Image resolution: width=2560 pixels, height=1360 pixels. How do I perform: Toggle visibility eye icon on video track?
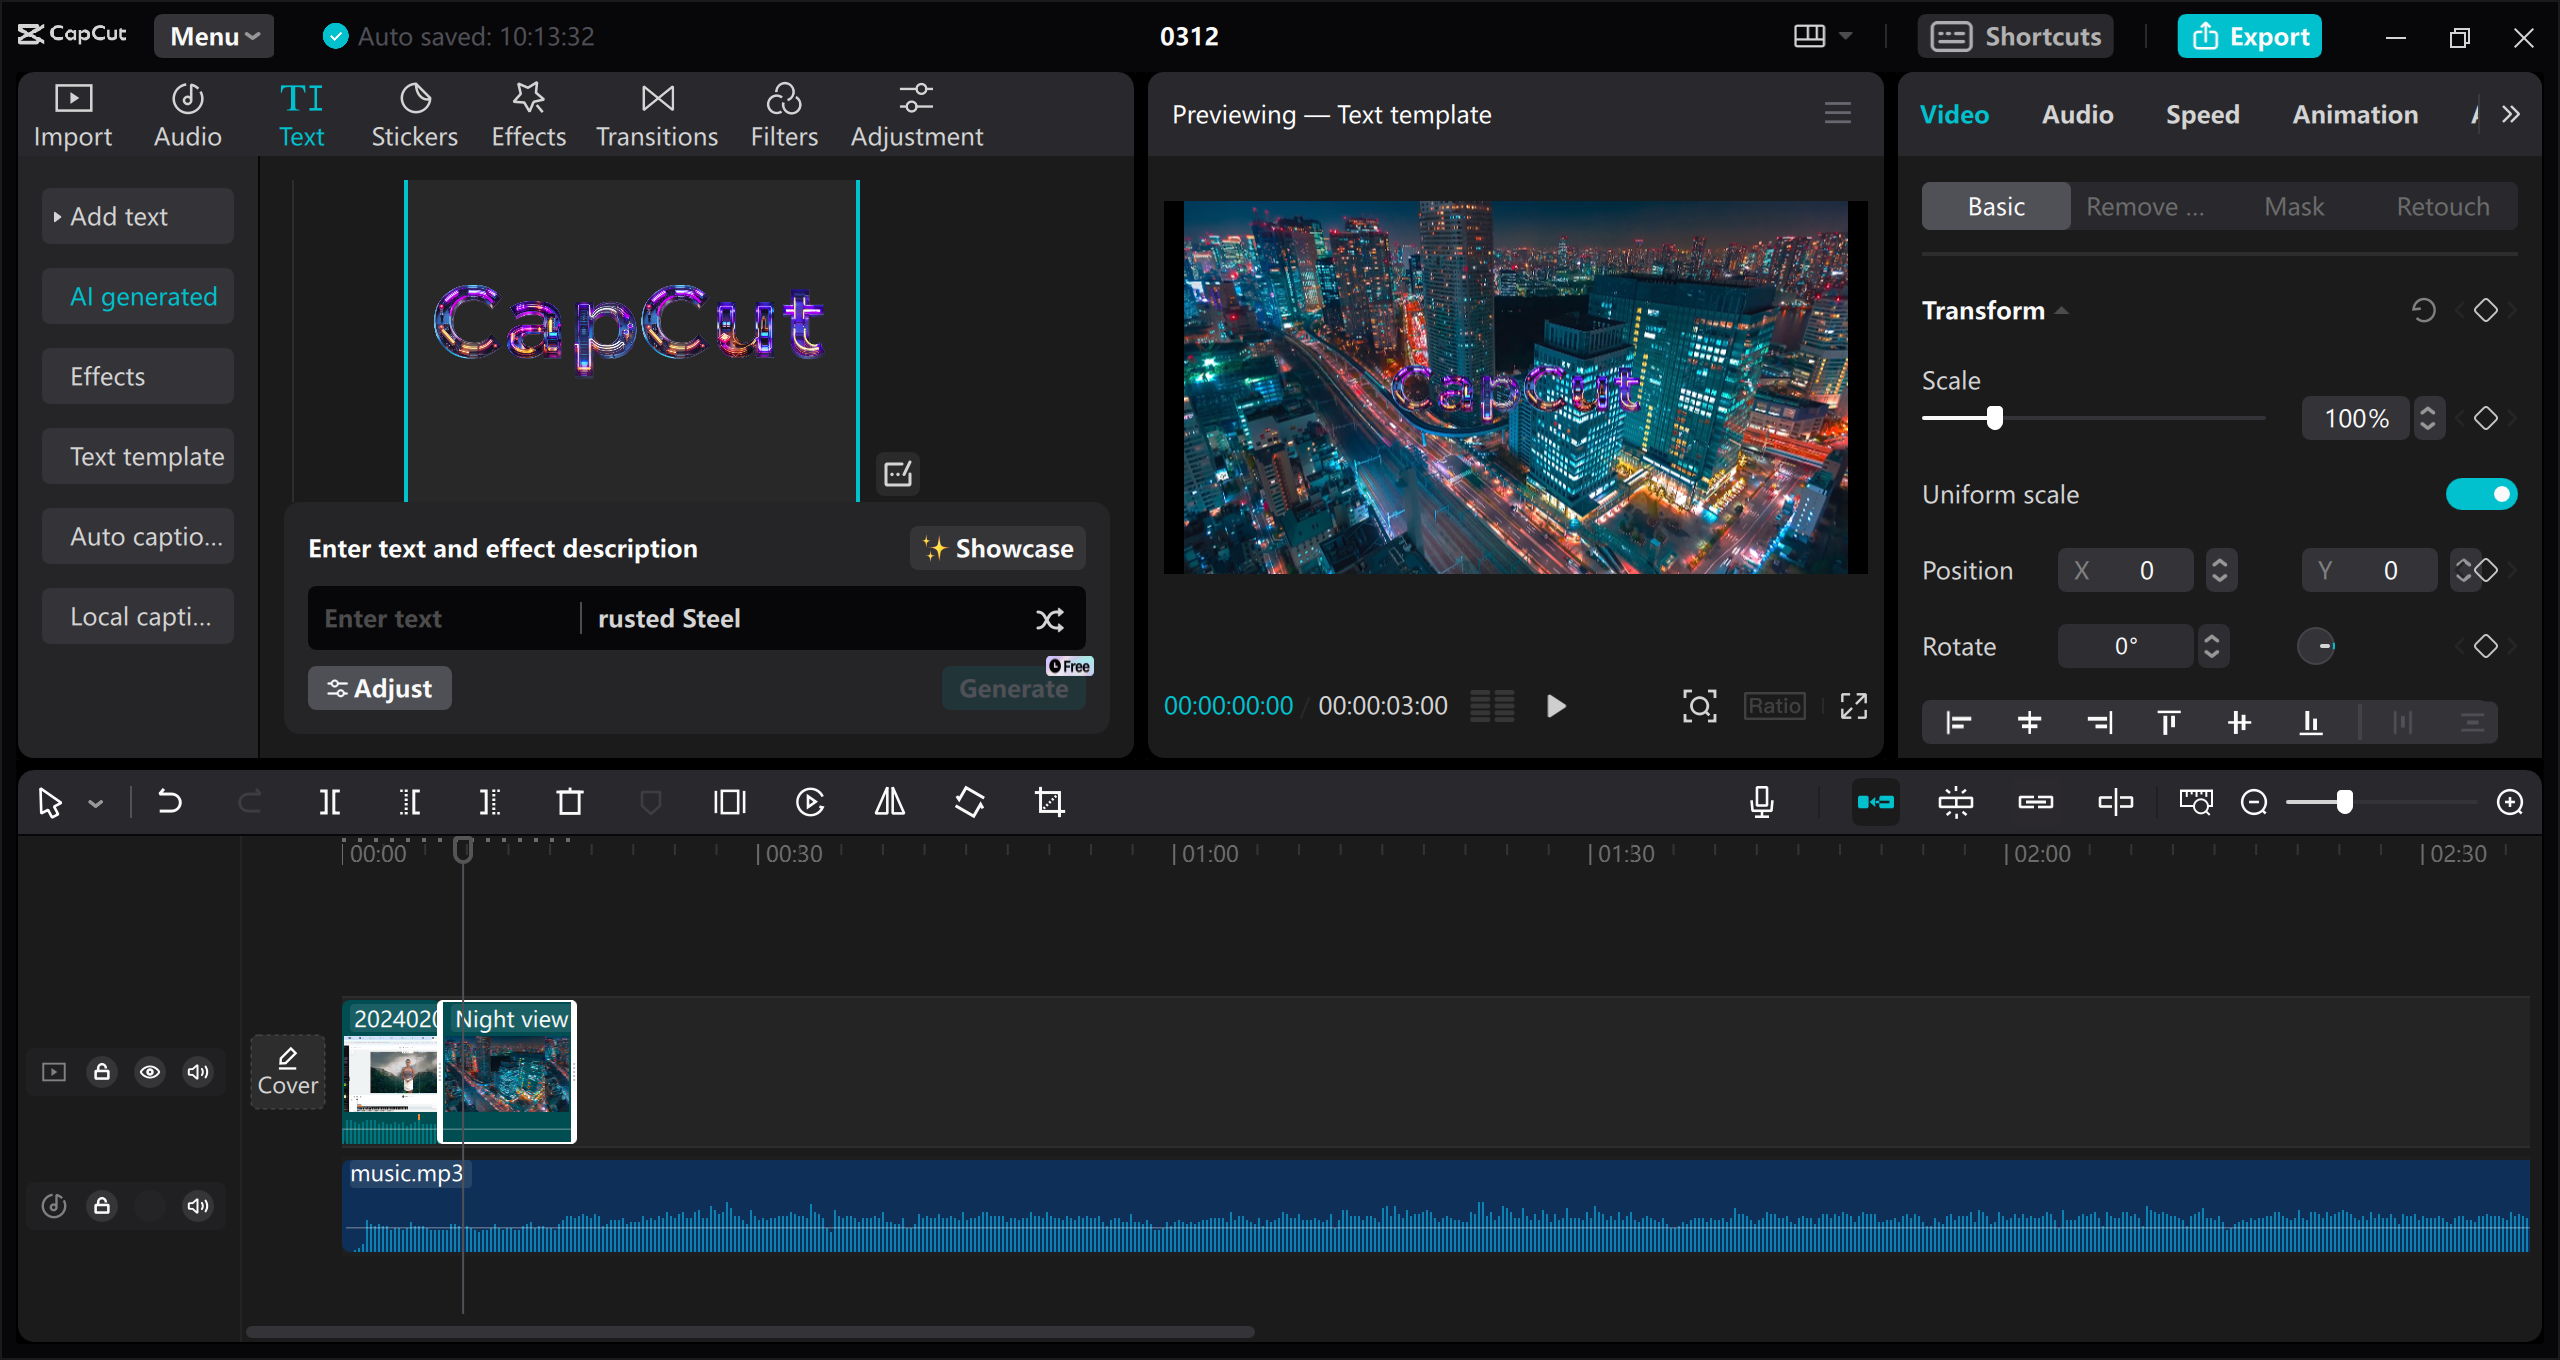(149, 1070)
